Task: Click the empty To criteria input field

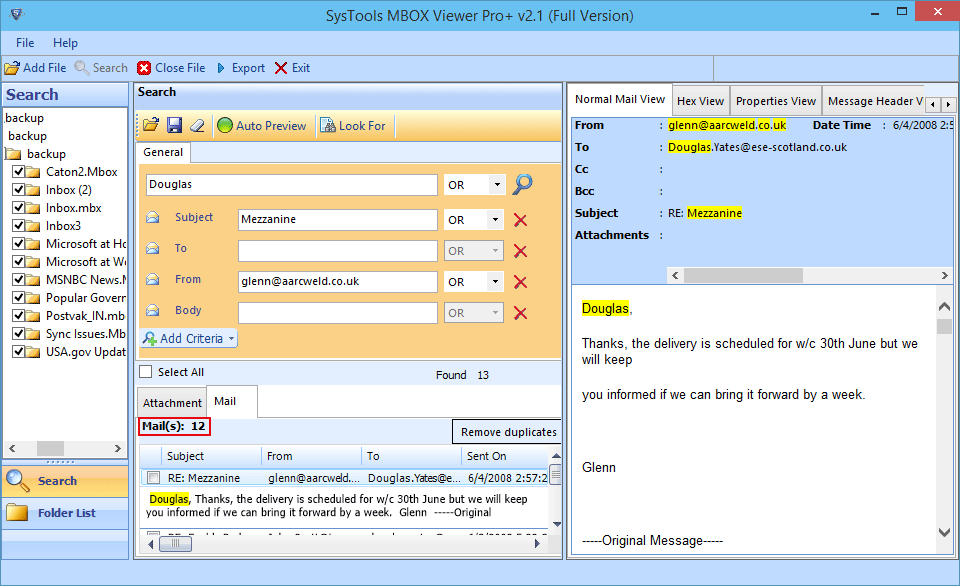Action: [x=337, y=250]
